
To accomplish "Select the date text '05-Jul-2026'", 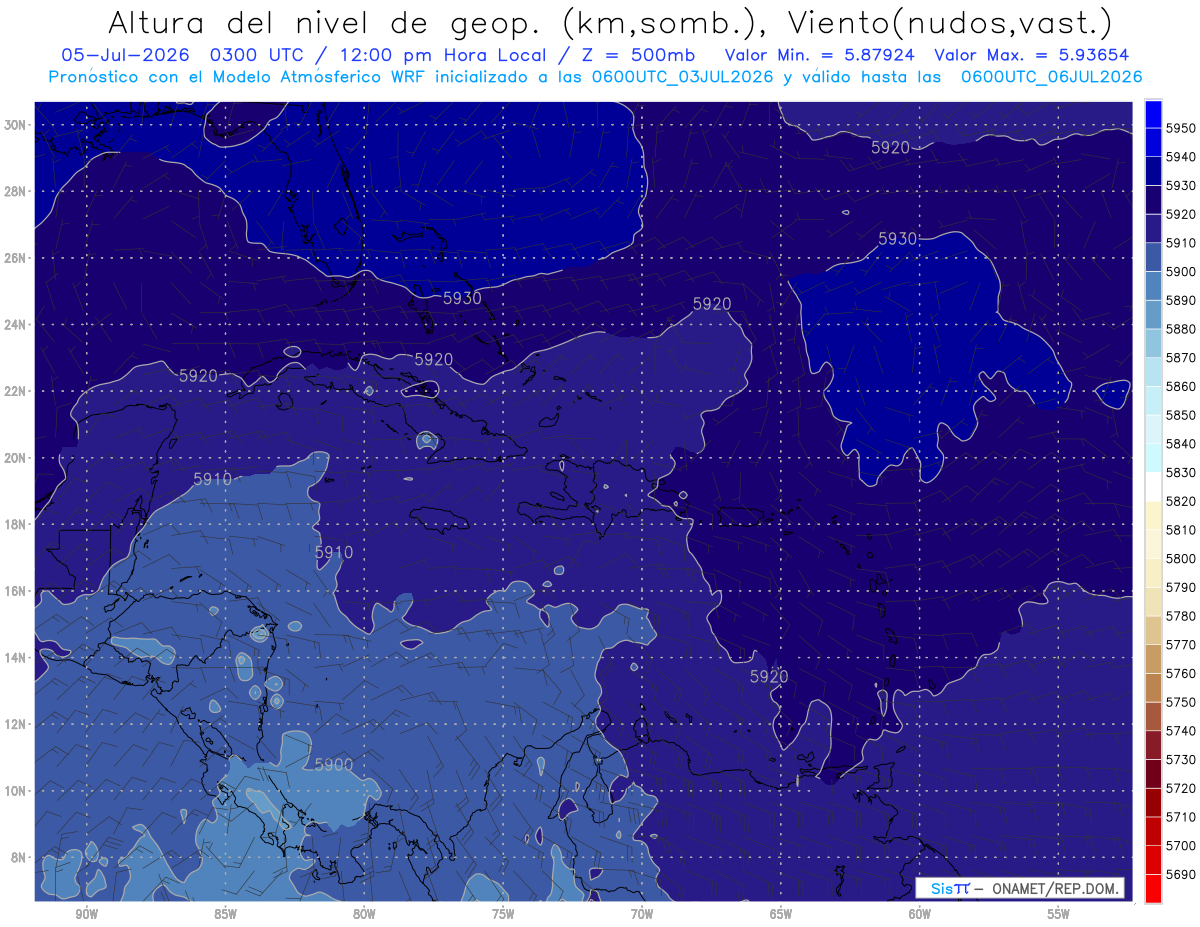I will coord(123,55).
